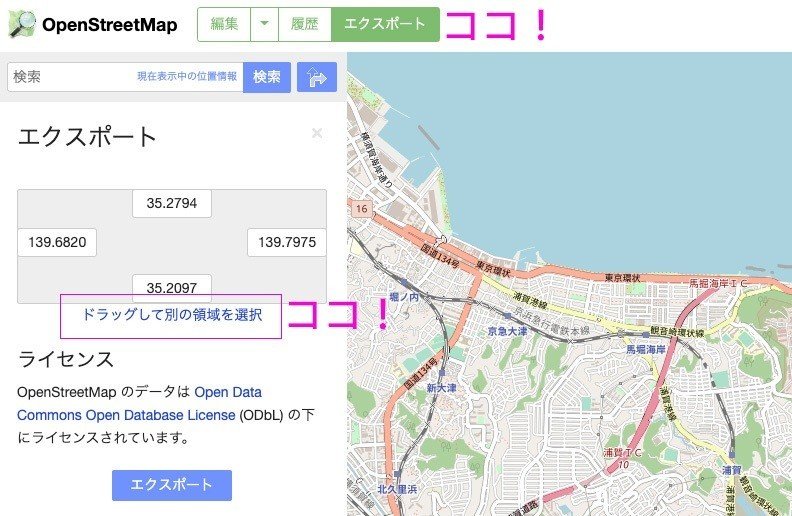
Task: Click the ライセンス heading
Action: point(66,359)
